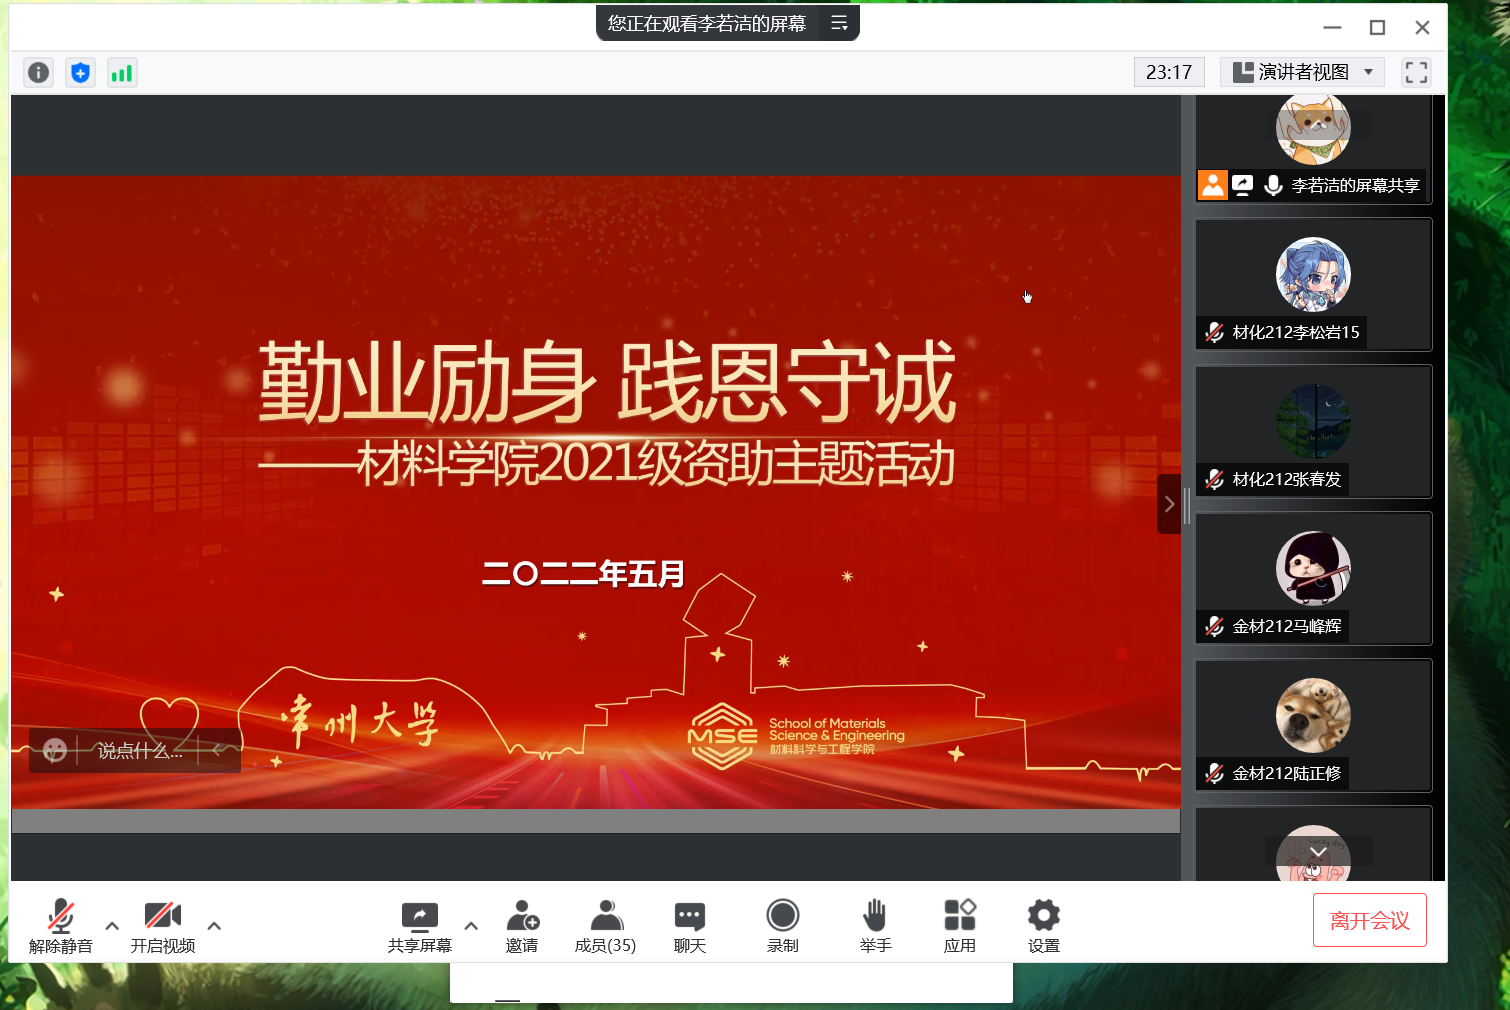Collapse the quick chat bar arrow
This screenshot has height=1010, width=1510.
coord(217,750)
